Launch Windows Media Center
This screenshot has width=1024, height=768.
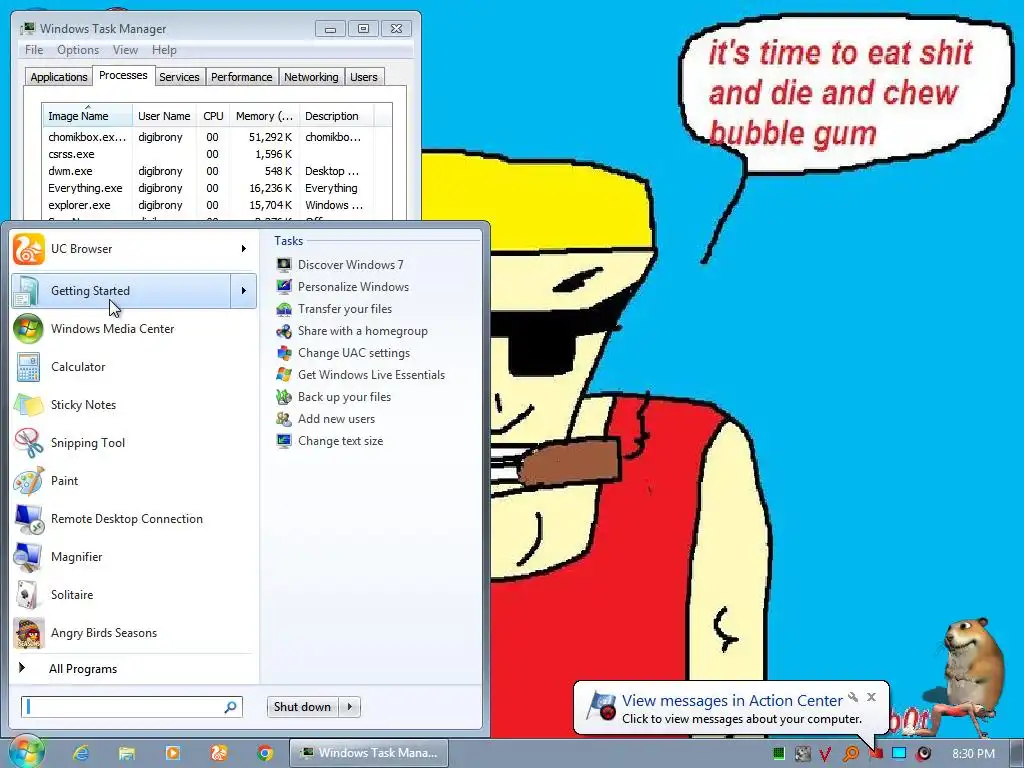tap(133, 328)
